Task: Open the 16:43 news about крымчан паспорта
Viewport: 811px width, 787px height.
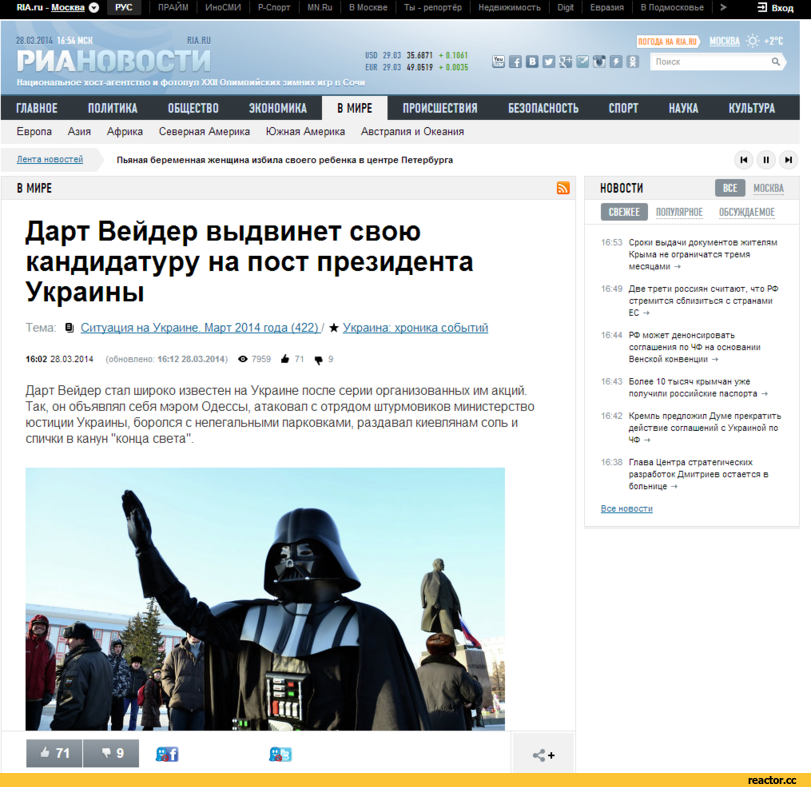Action: pyautogui.click(x=698, y=388)
